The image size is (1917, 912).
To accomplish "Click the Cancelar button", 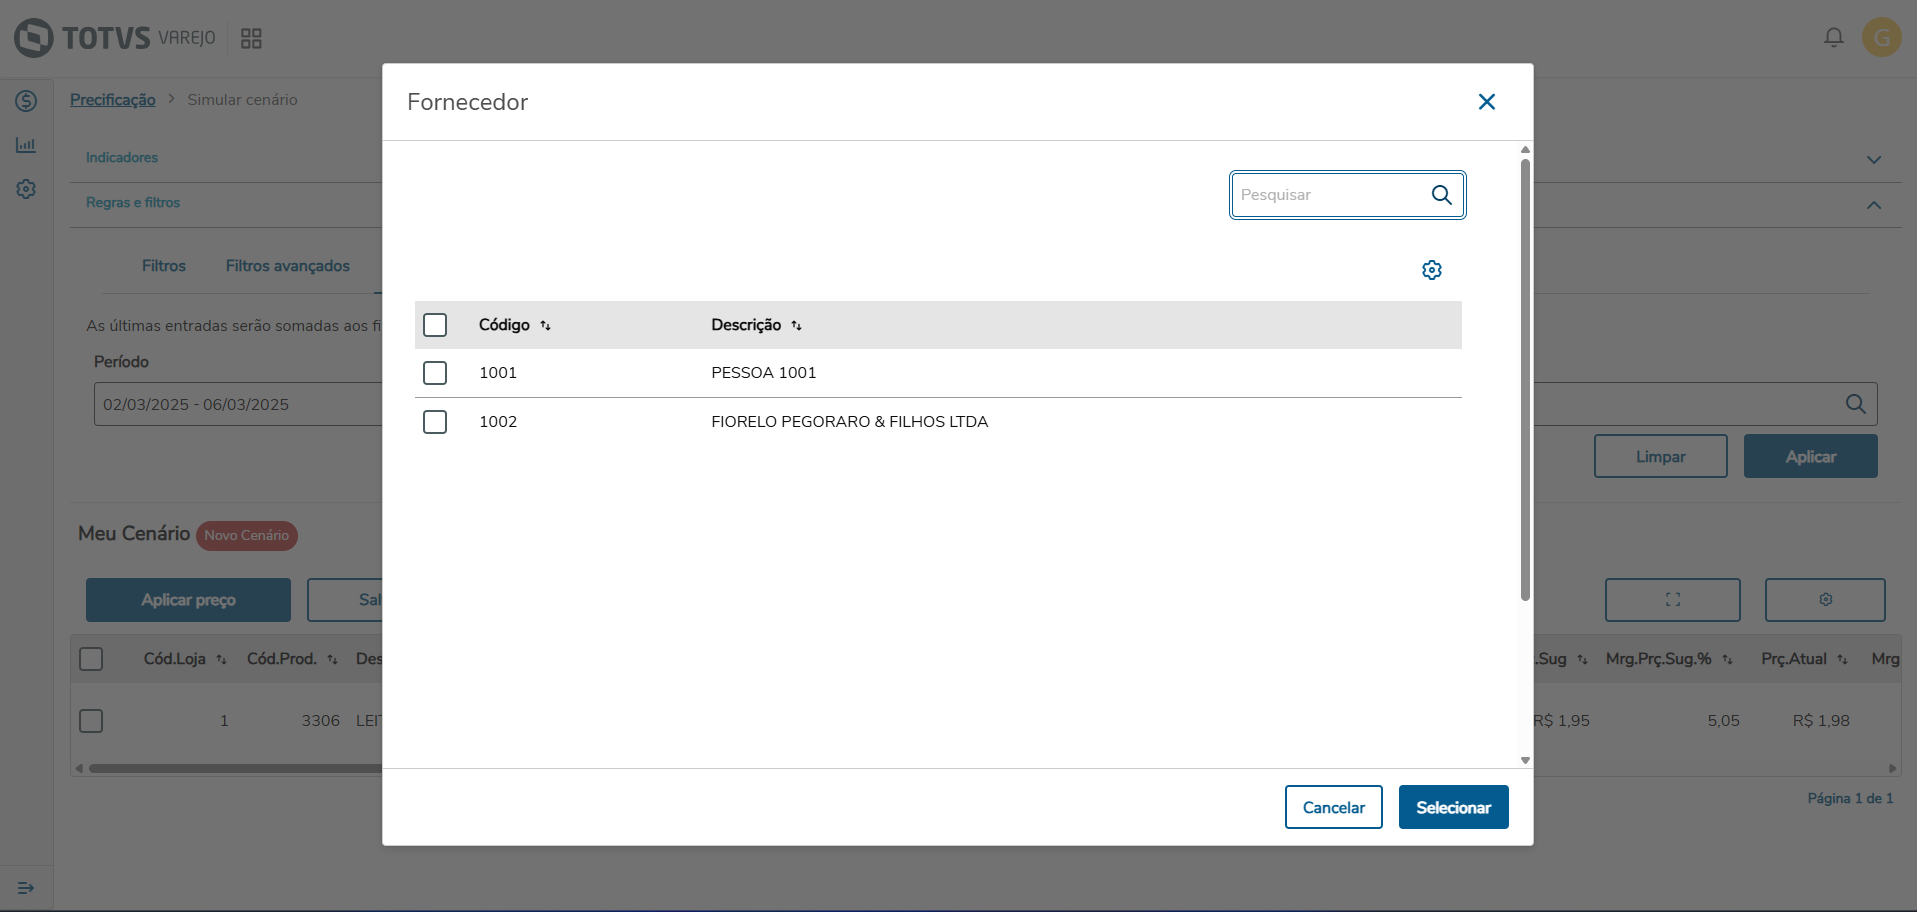I will pyautogui.click(x=1333, y=807).
